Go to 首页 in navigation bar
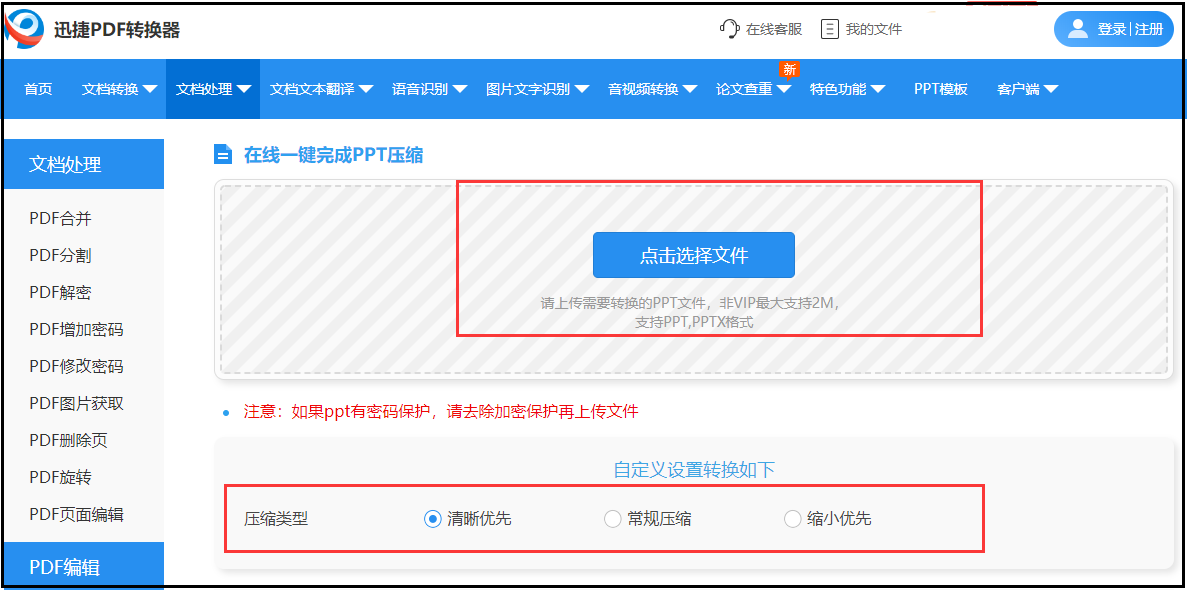 click(38, 89)
